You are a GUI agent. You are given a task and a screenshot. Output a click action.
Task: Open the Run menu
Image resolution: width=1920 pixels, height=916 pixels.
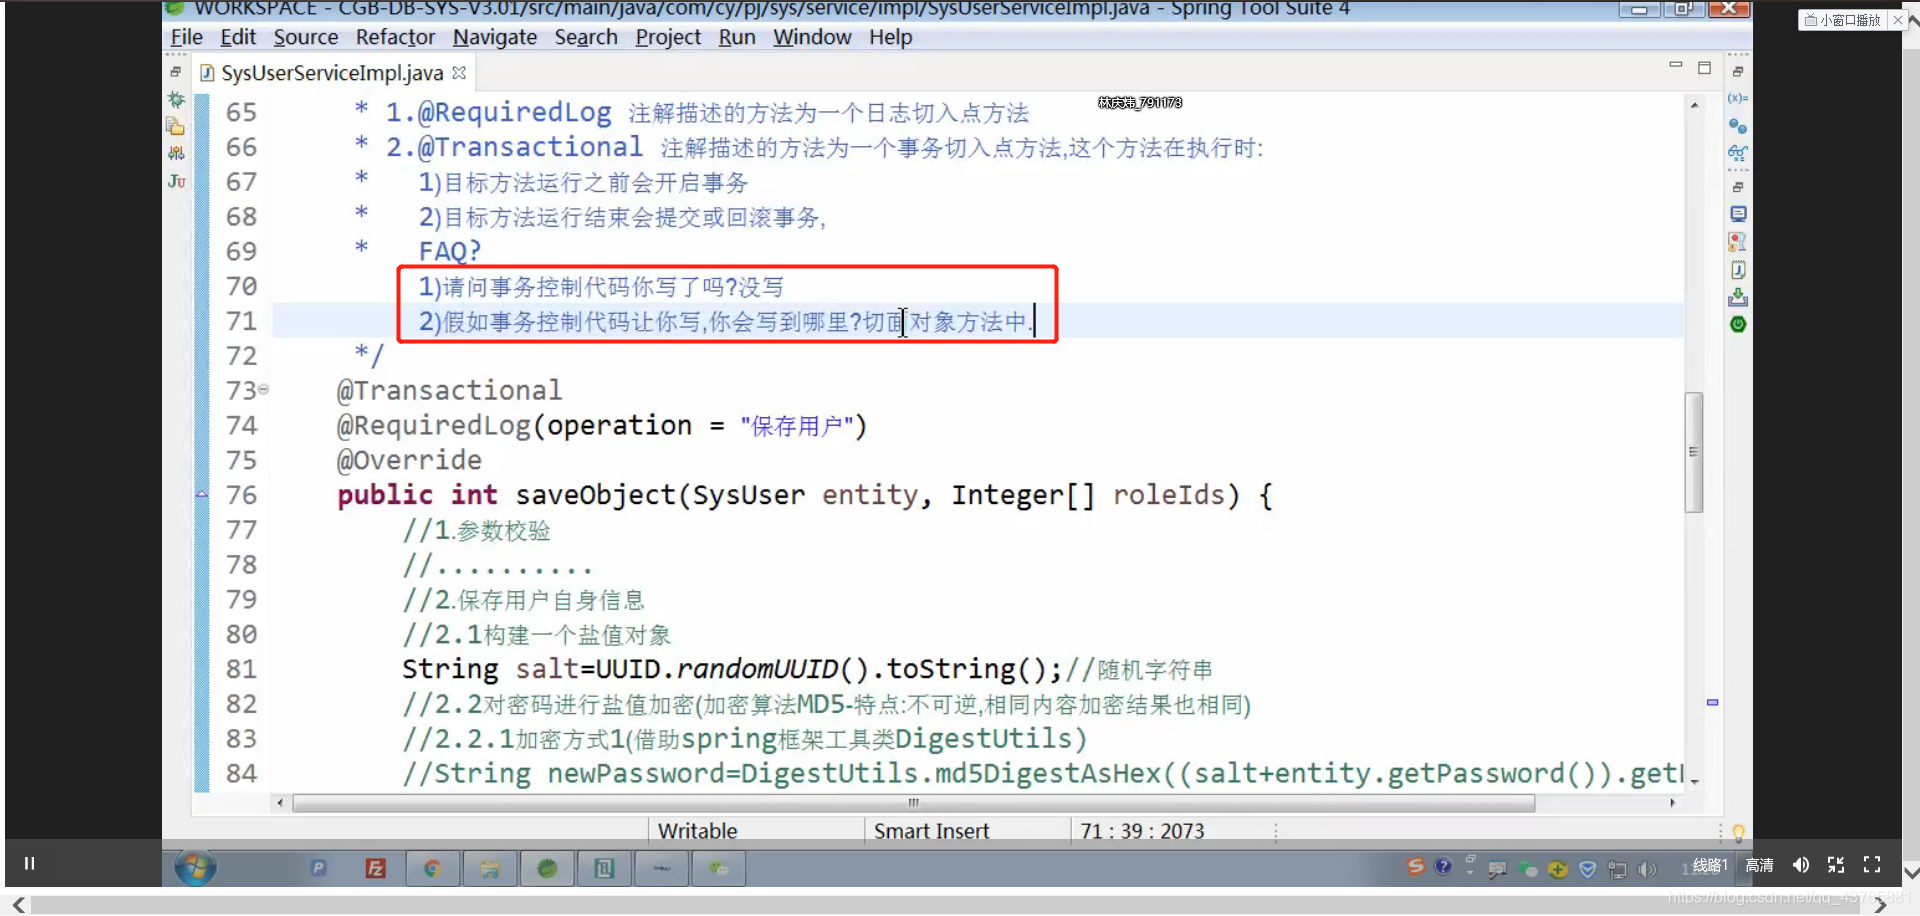point(737,37)
